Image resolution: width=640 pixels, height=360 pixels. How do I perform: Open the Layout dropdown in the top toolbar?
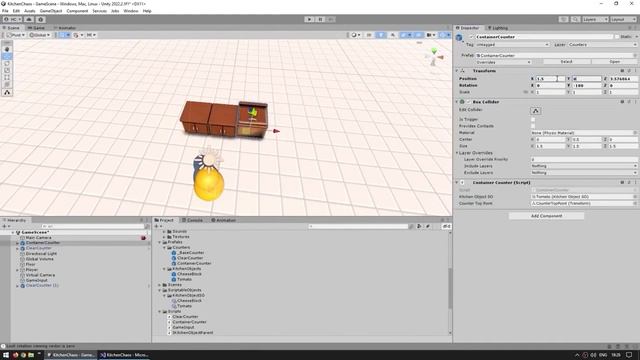tap(623, 19)
